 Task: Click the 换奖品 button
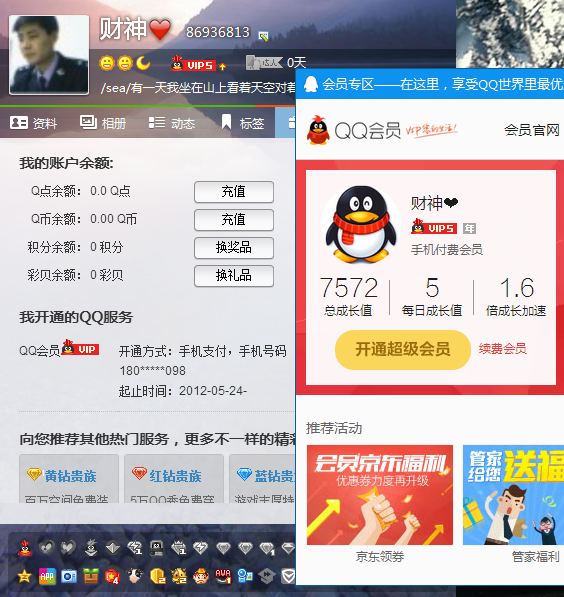(x=234, y=247)
